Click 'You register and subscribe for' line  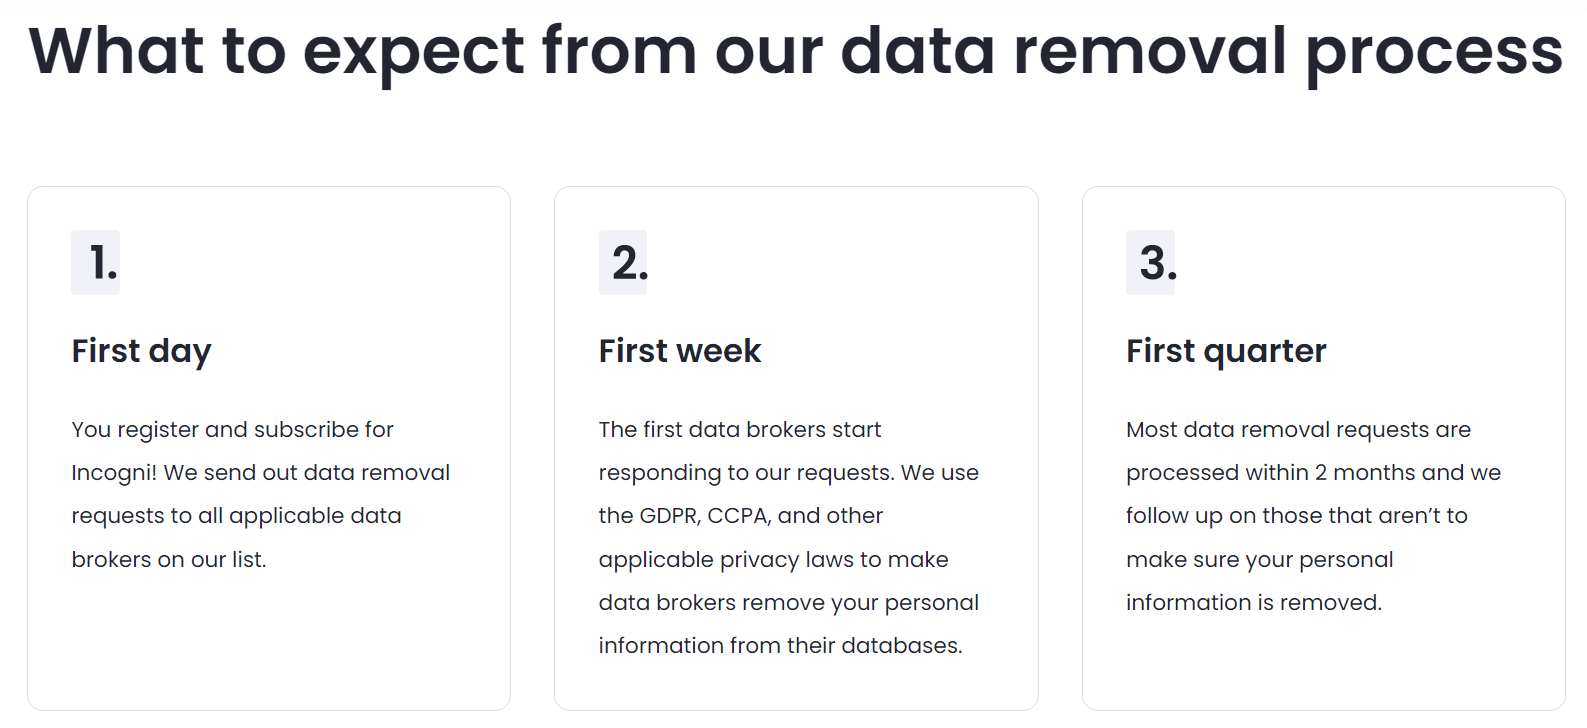[232, 430]
